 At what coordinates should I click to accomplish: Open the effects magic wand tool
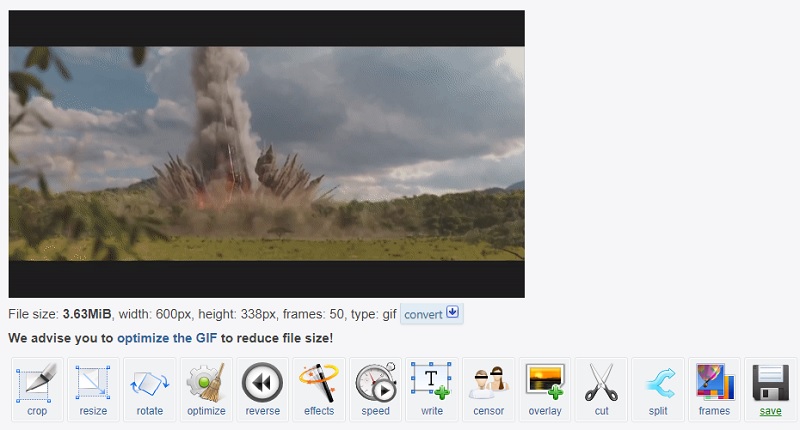click(x=319, y=389)
